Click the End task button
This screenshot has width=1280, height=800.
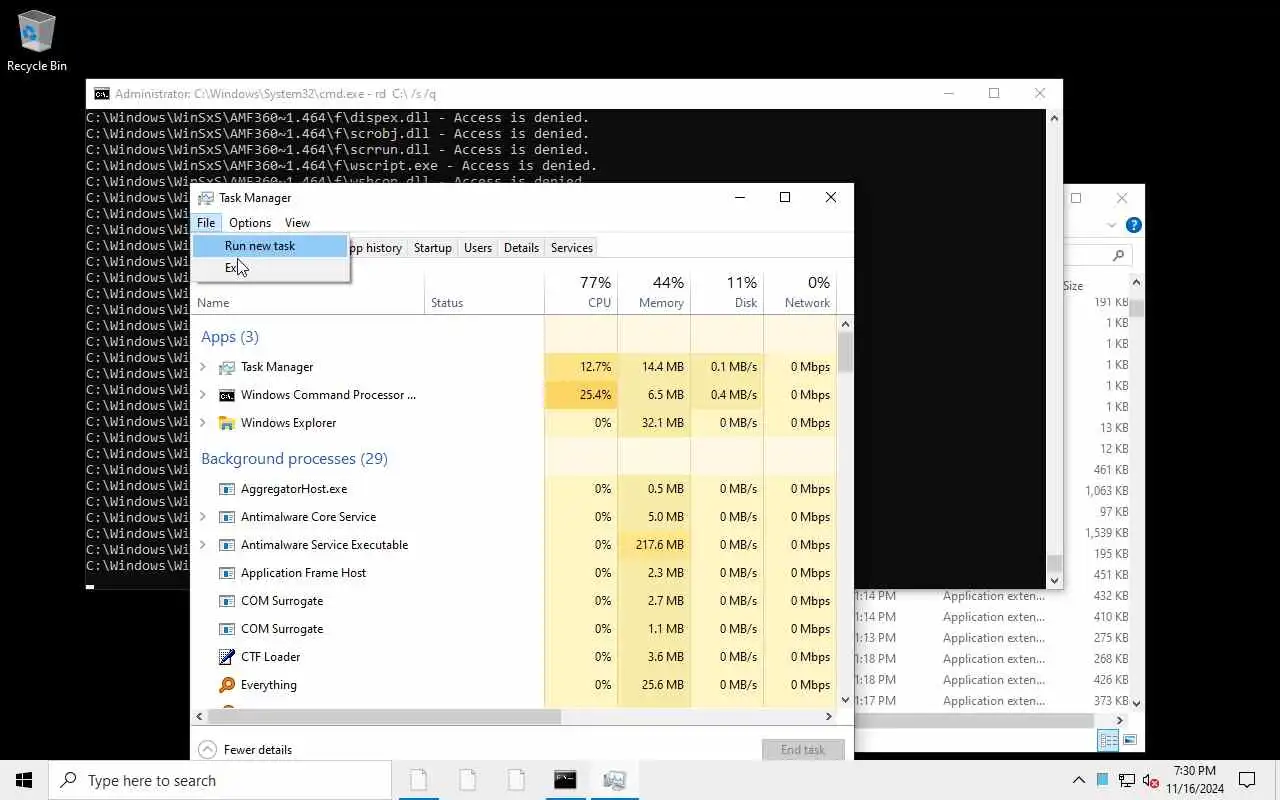[803, 750]
